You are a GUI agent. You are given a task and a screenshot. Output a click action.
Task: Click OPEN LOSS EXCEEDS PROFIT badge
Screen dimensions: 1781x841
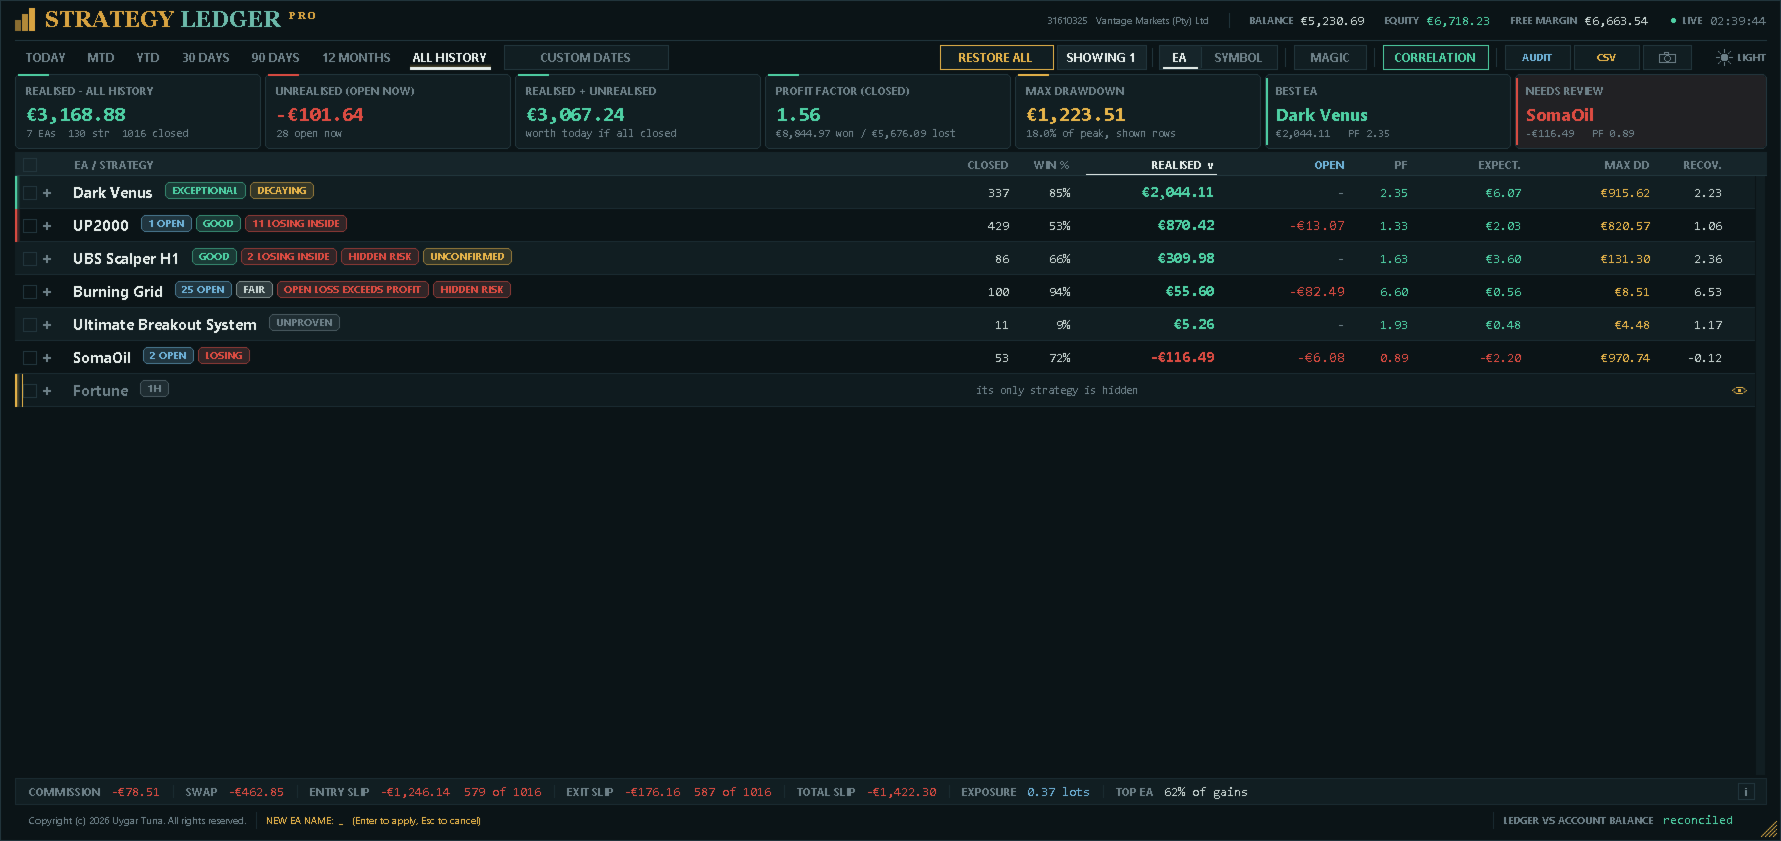[352, 290]
